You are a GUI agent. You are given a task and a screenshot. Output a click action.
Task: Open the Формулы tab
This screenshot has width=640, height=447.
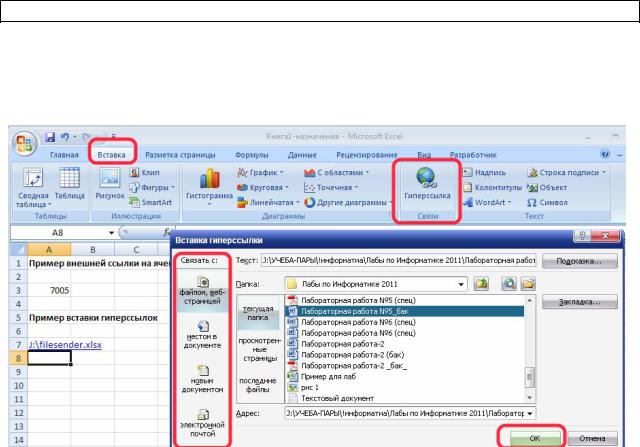(x=251, y=155)
